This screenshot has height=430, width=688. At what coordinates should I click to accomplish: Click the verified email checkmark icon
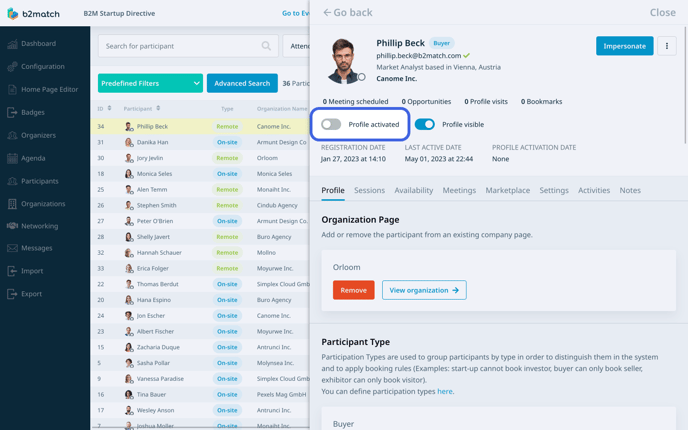[466, 56]
